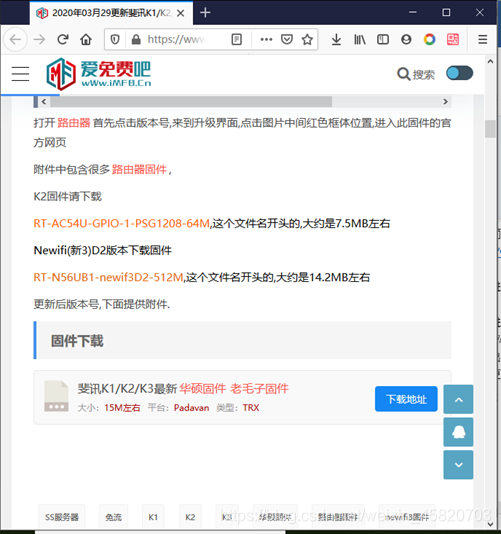Jump to page top with up chevron
The width and height of the screenshot is (501, 534).
click(x=458, y=399)
